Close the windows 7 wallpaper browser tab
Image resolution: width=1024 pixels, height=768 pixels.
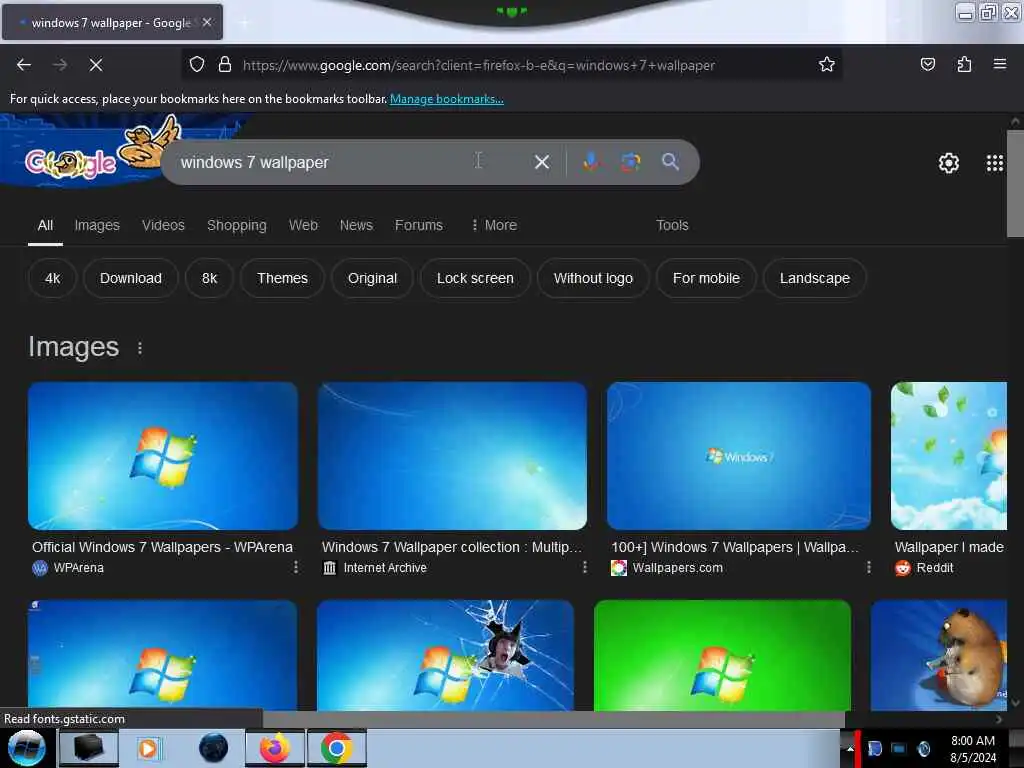(x=207, y=22)
